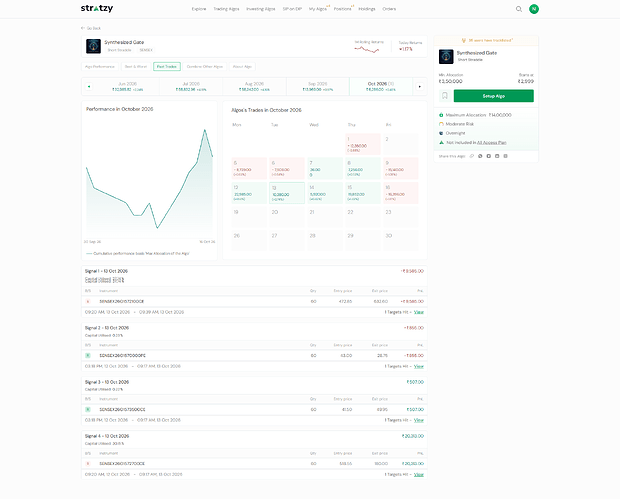This screenshot has height=499, width=620.
Task: Select the Oct 2026 month
Action: (381, 86)
